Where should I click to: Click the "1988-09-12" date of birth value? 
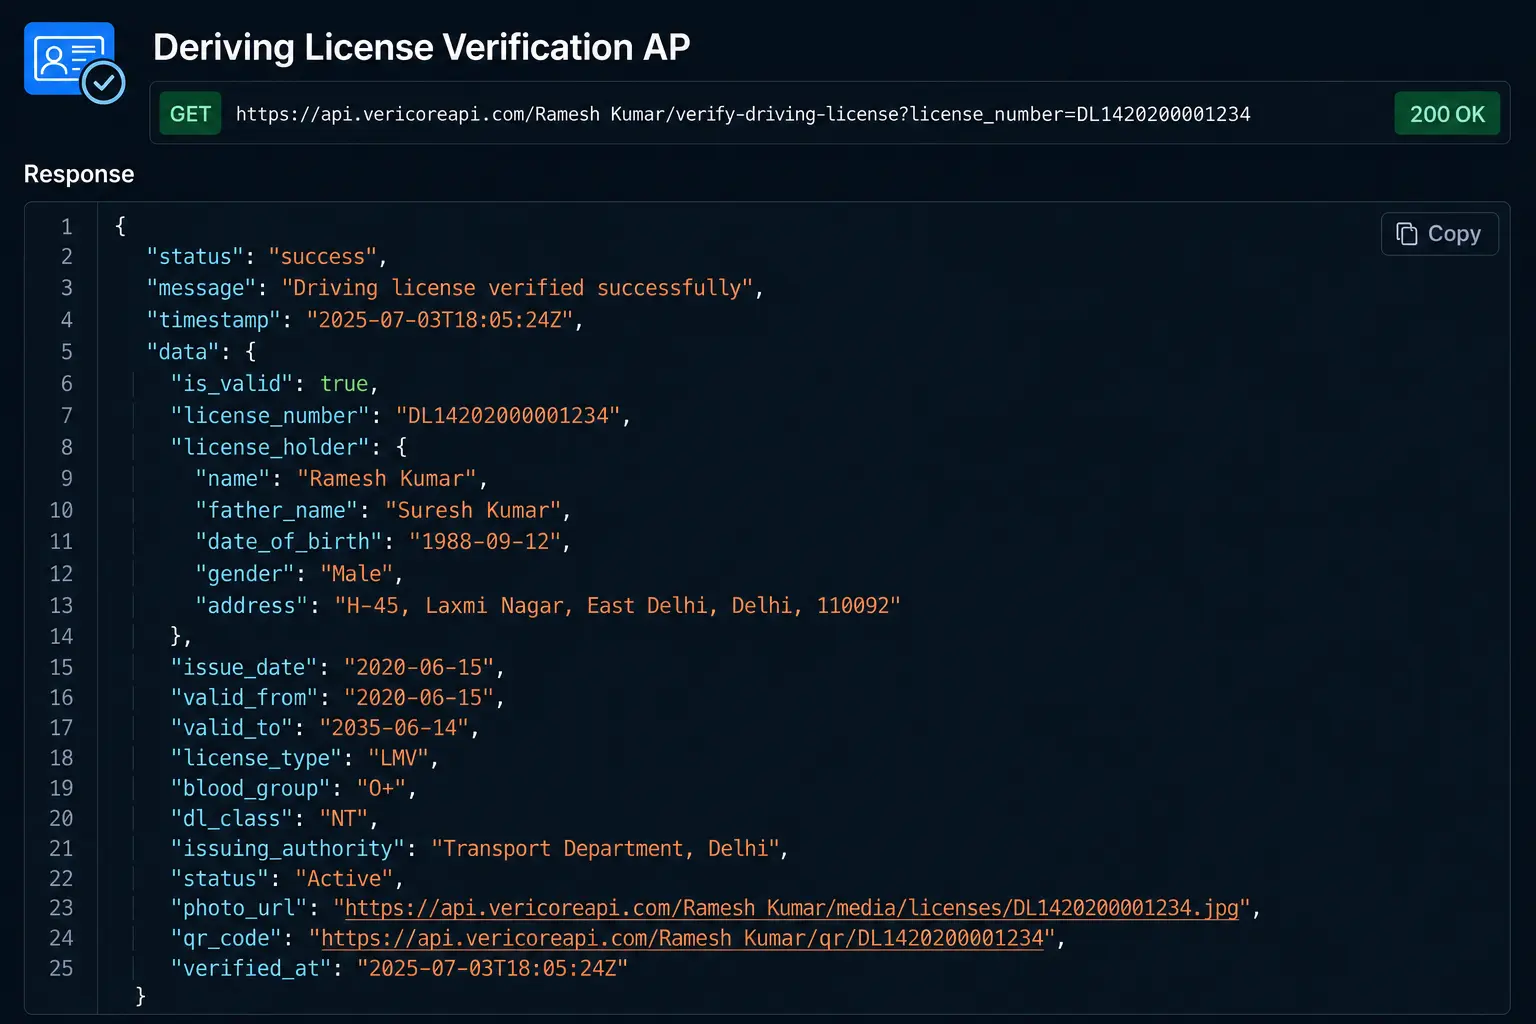point(485,542)
